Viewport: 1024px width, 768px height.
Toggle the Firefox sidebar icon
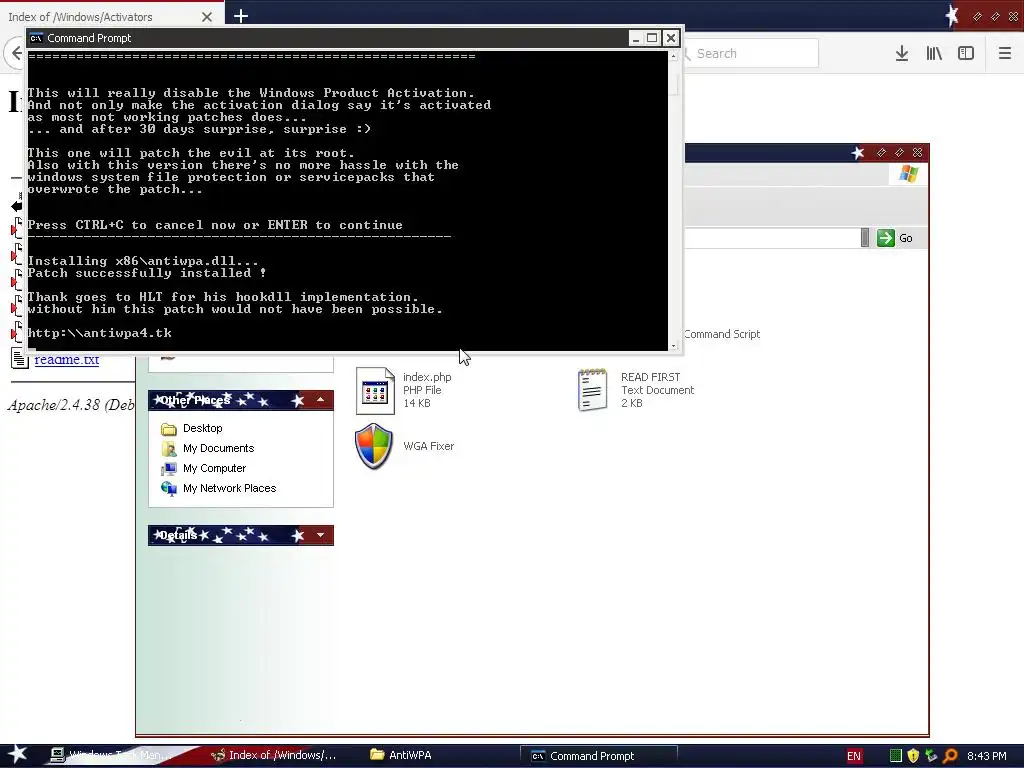point(966,54)
